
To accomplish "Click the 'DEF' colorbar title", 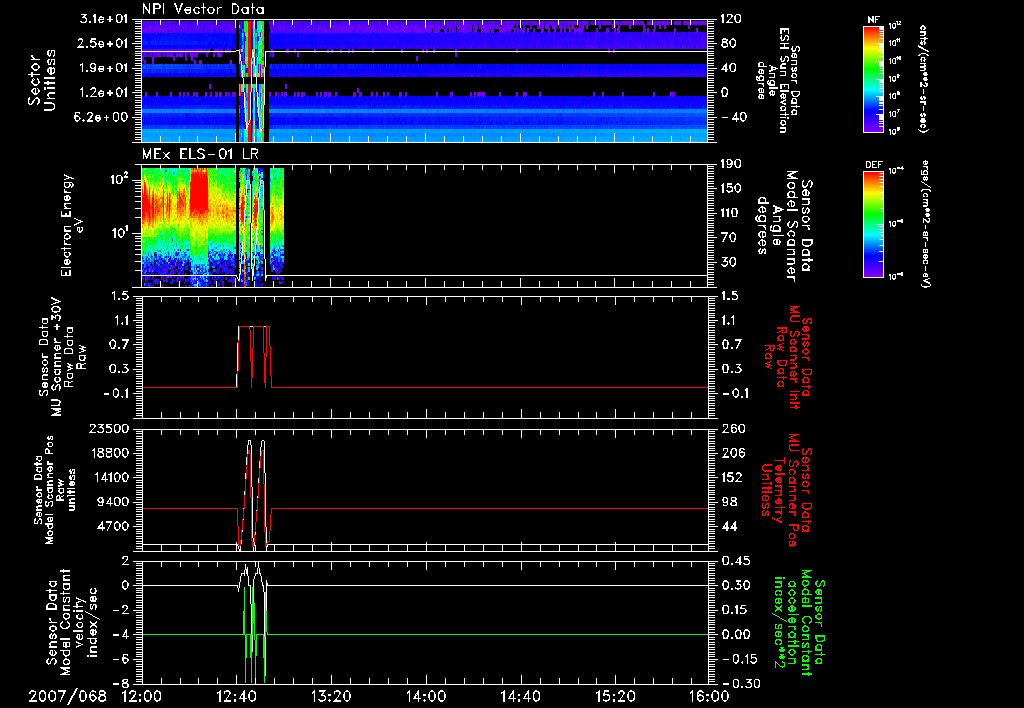I will pos(874,165).
